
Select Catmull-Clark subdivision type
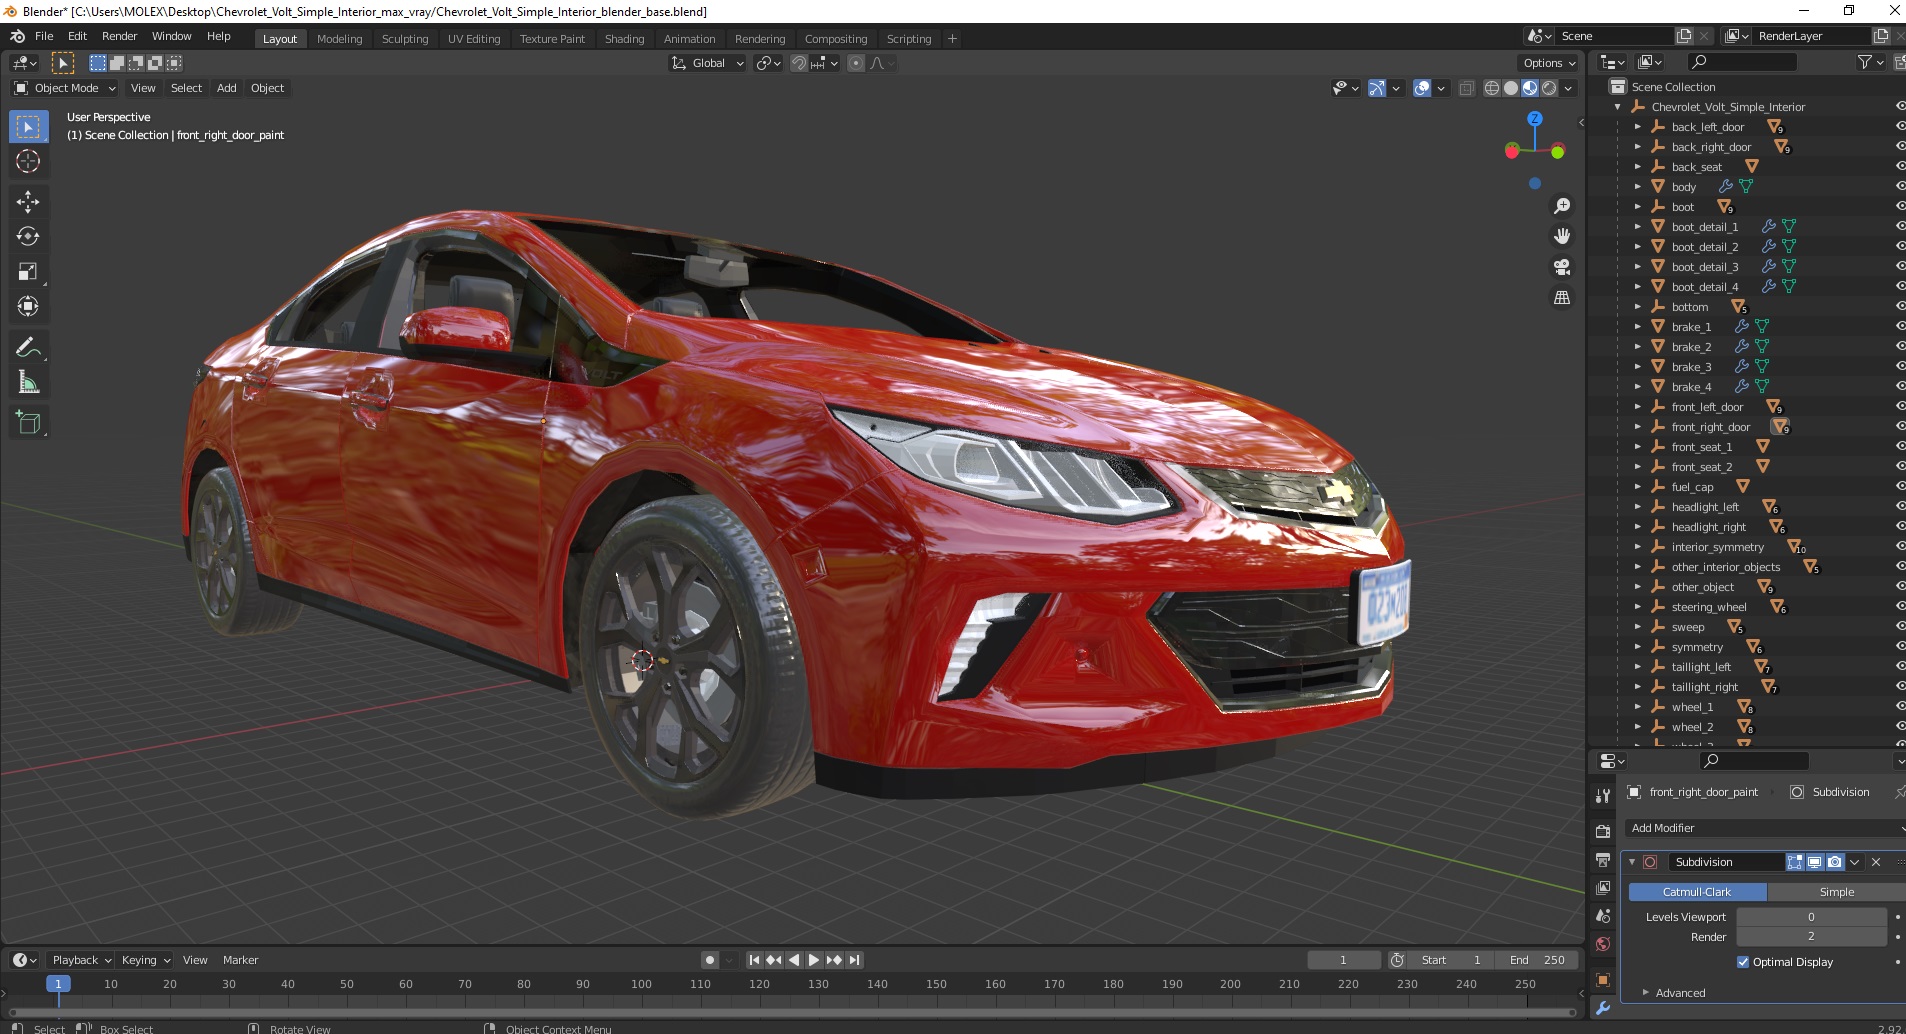1697,892
